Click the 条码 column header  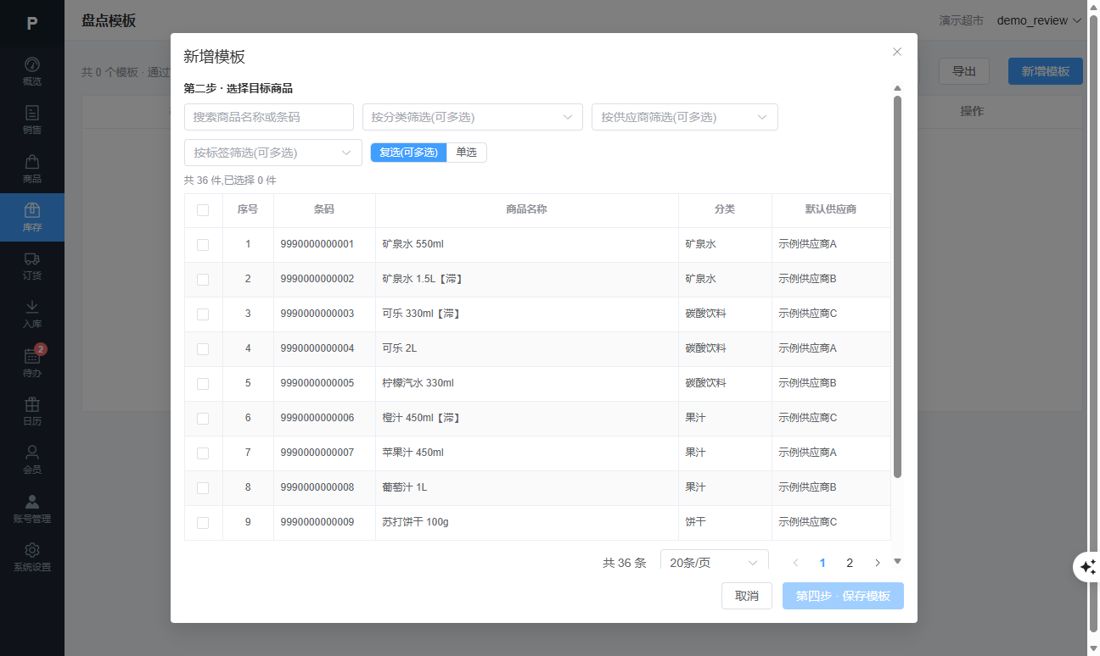(324, 209)
